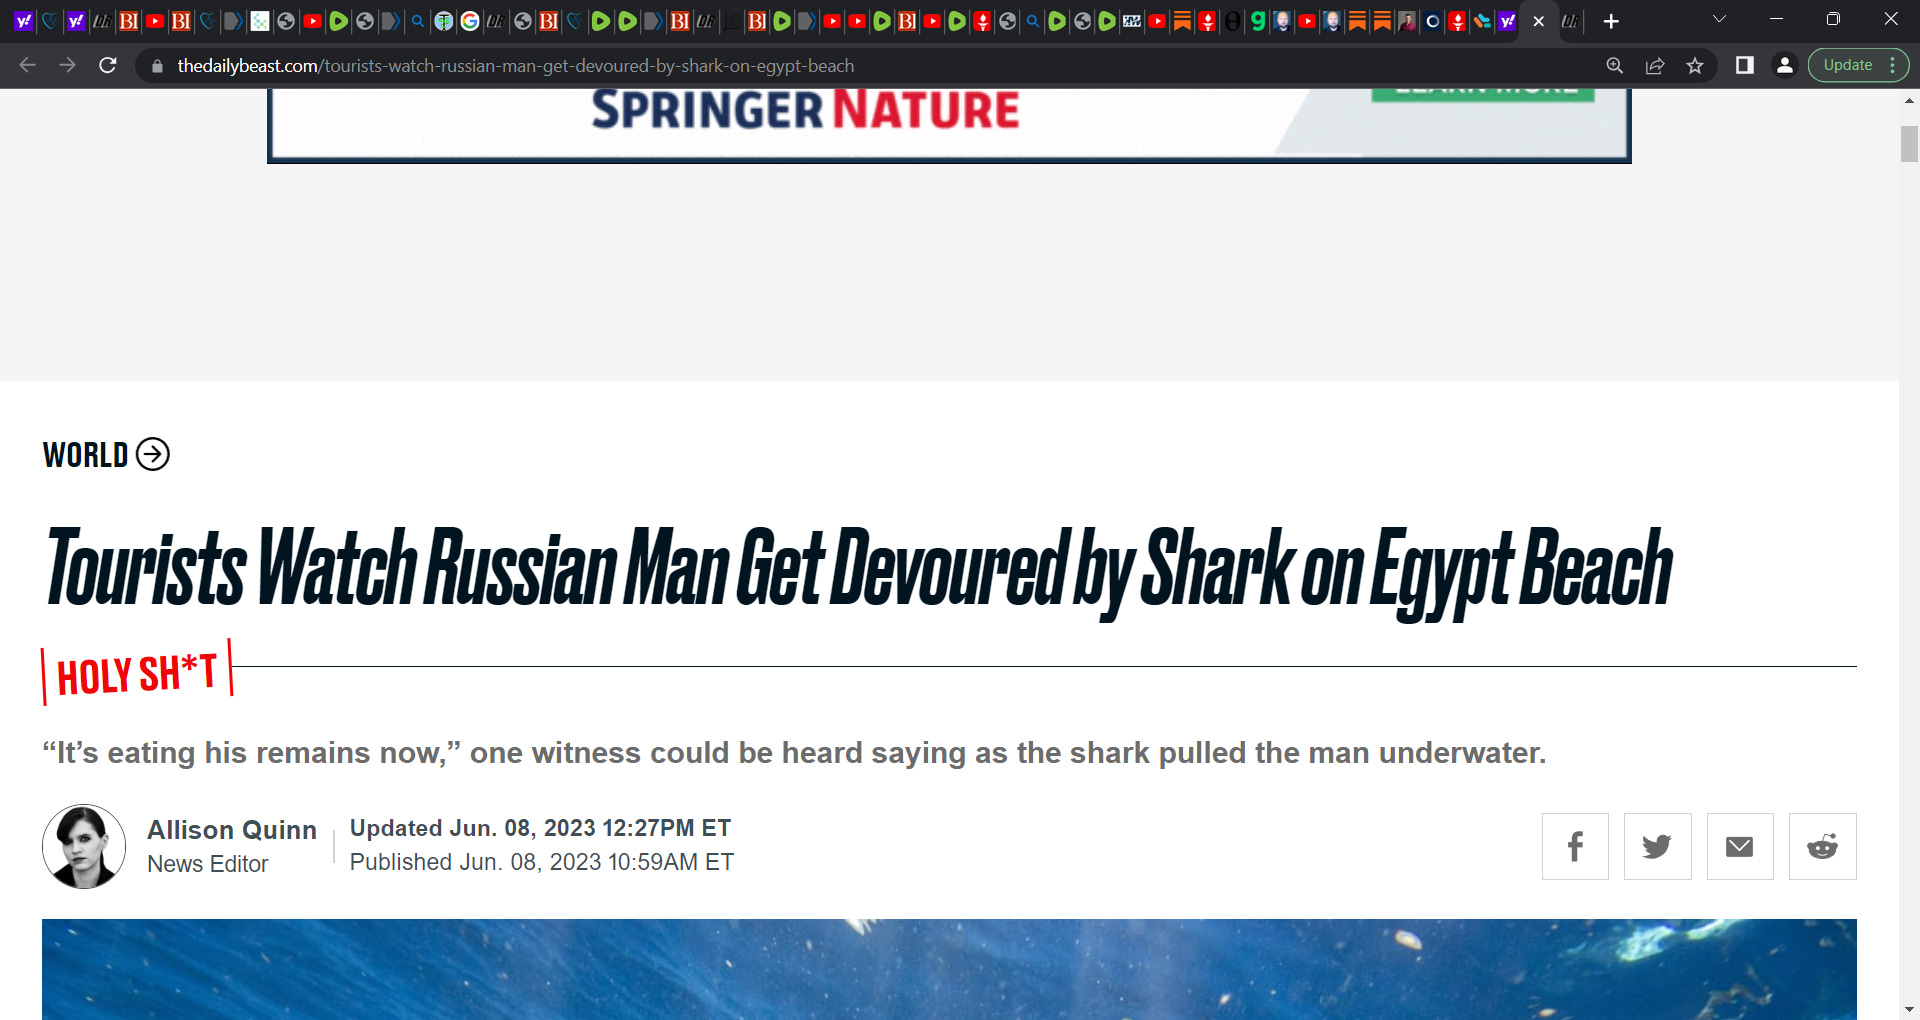Open the browser share menu
Viewport: 1920px width, 1020px height.
pos(1655,65)
